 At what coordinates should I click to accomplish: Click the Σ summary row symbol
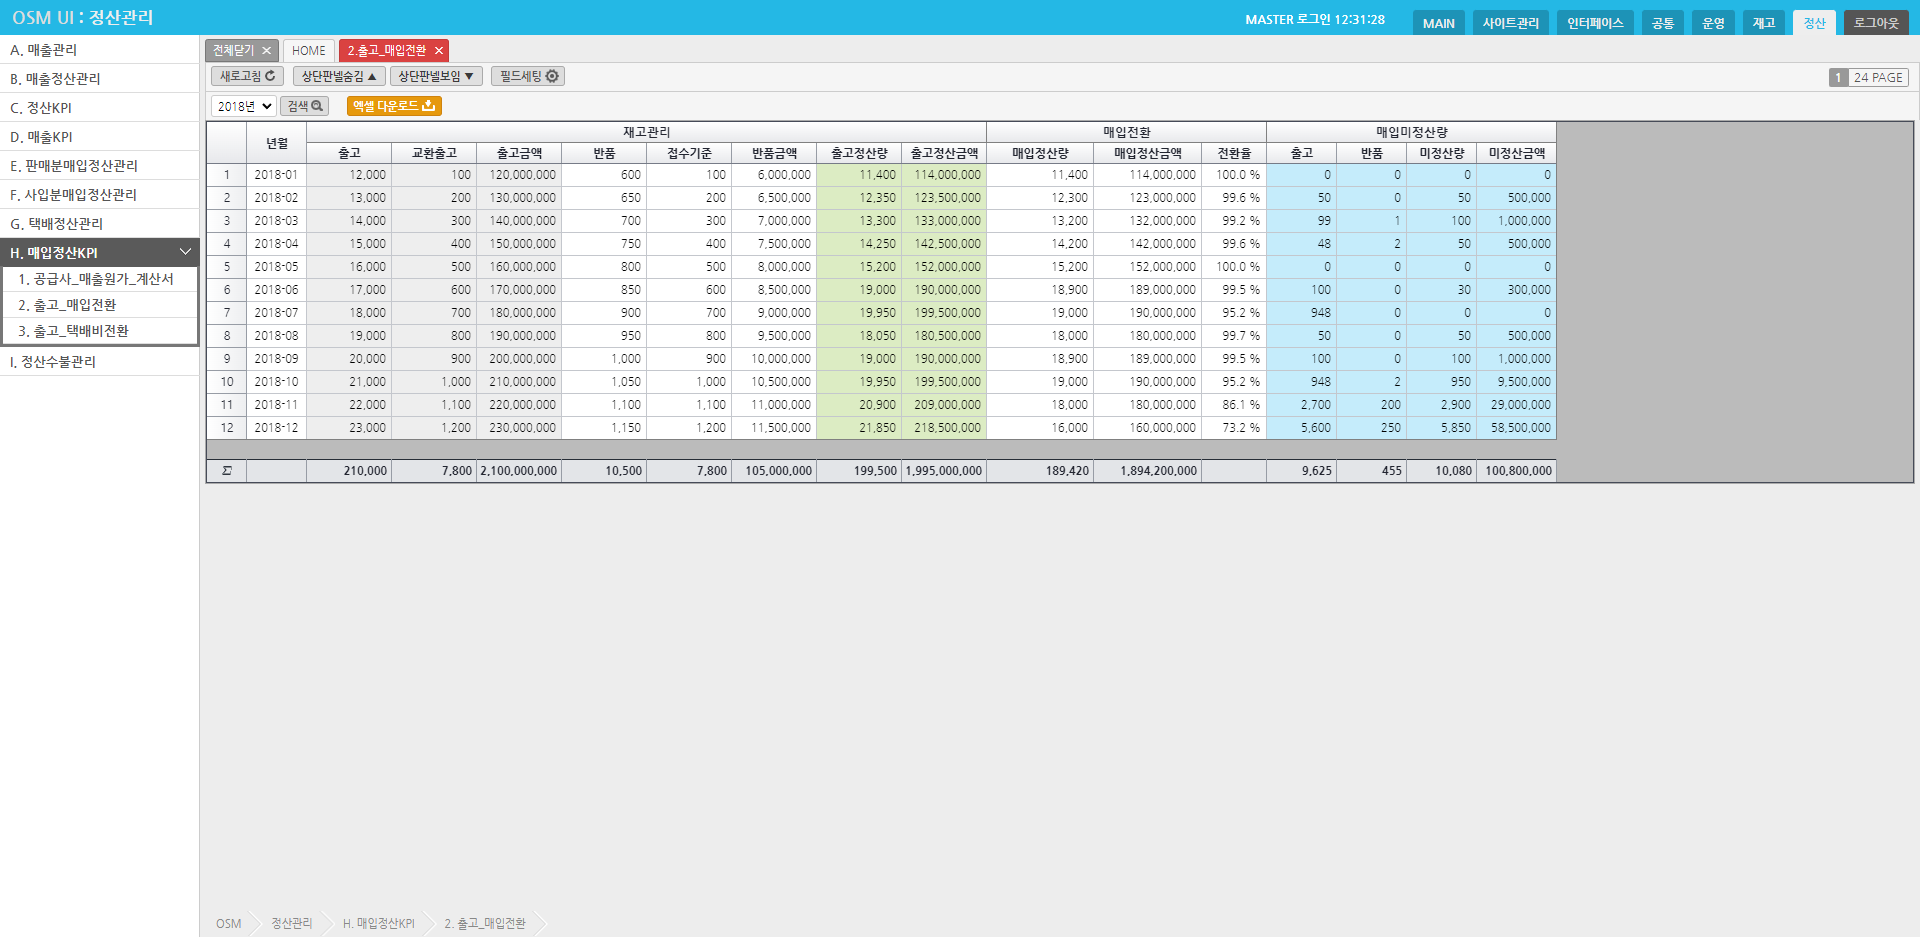point(227,471)
